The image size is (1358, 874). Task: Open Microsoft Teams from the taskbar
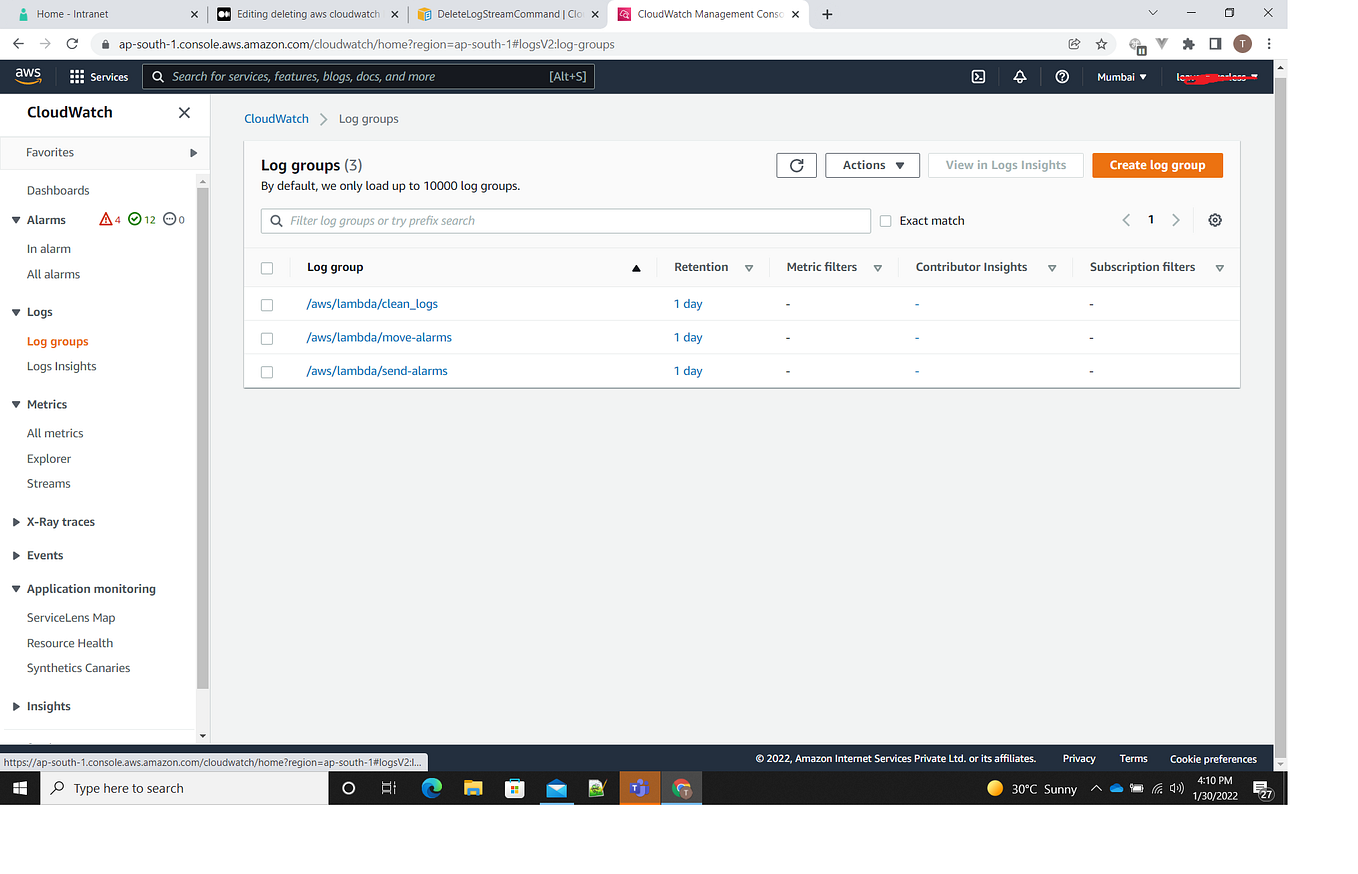coord(639,788)
